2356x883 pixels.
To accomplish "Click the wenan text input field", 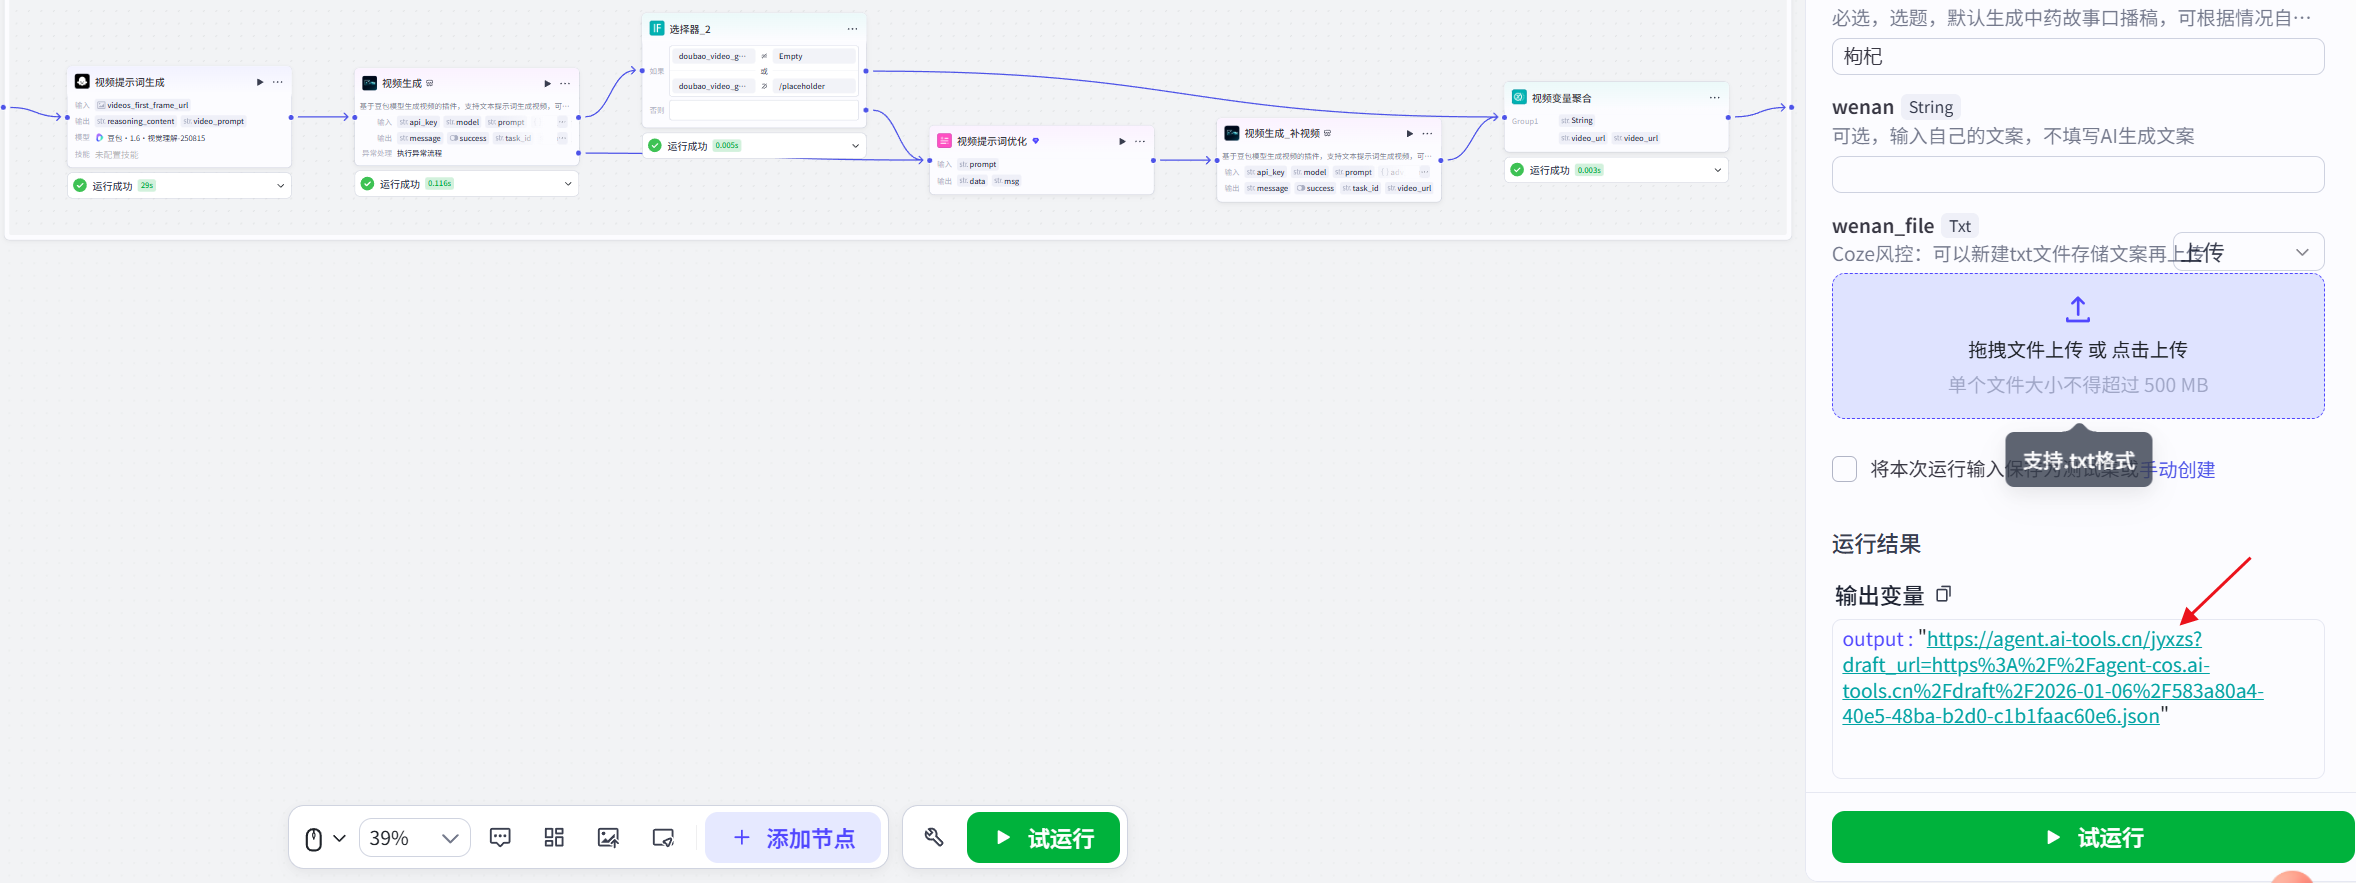I will point(2077,175).
